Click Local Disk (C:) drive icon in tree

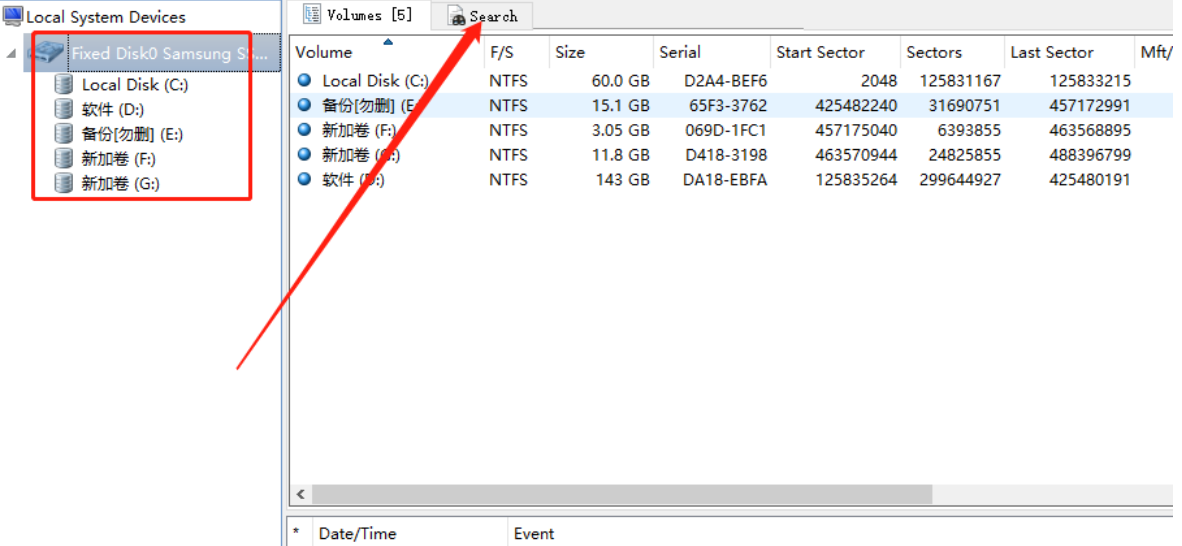(64, 84)
